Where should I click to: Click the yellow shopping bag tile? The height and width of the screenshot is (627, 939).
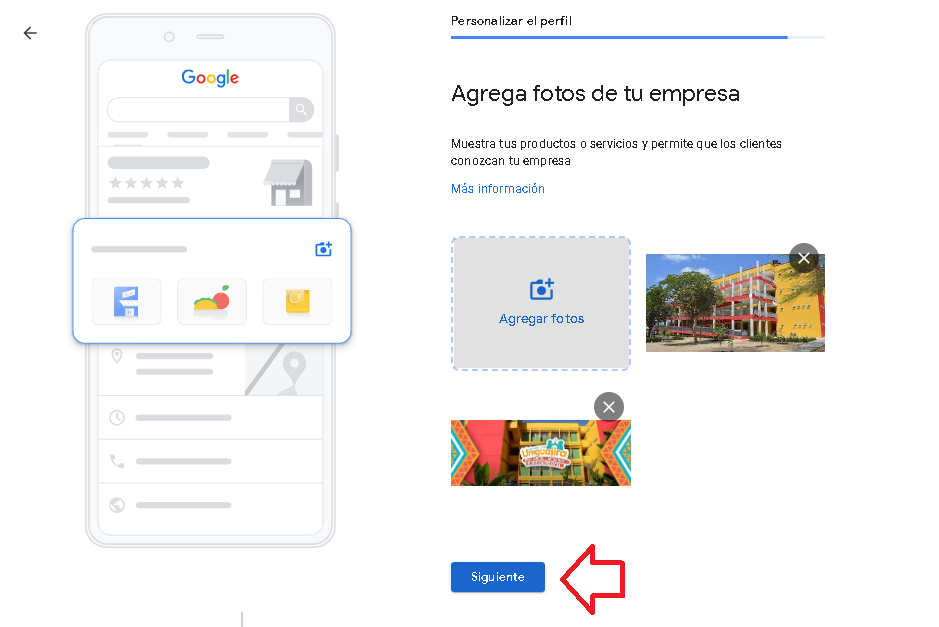click(298, 301)
